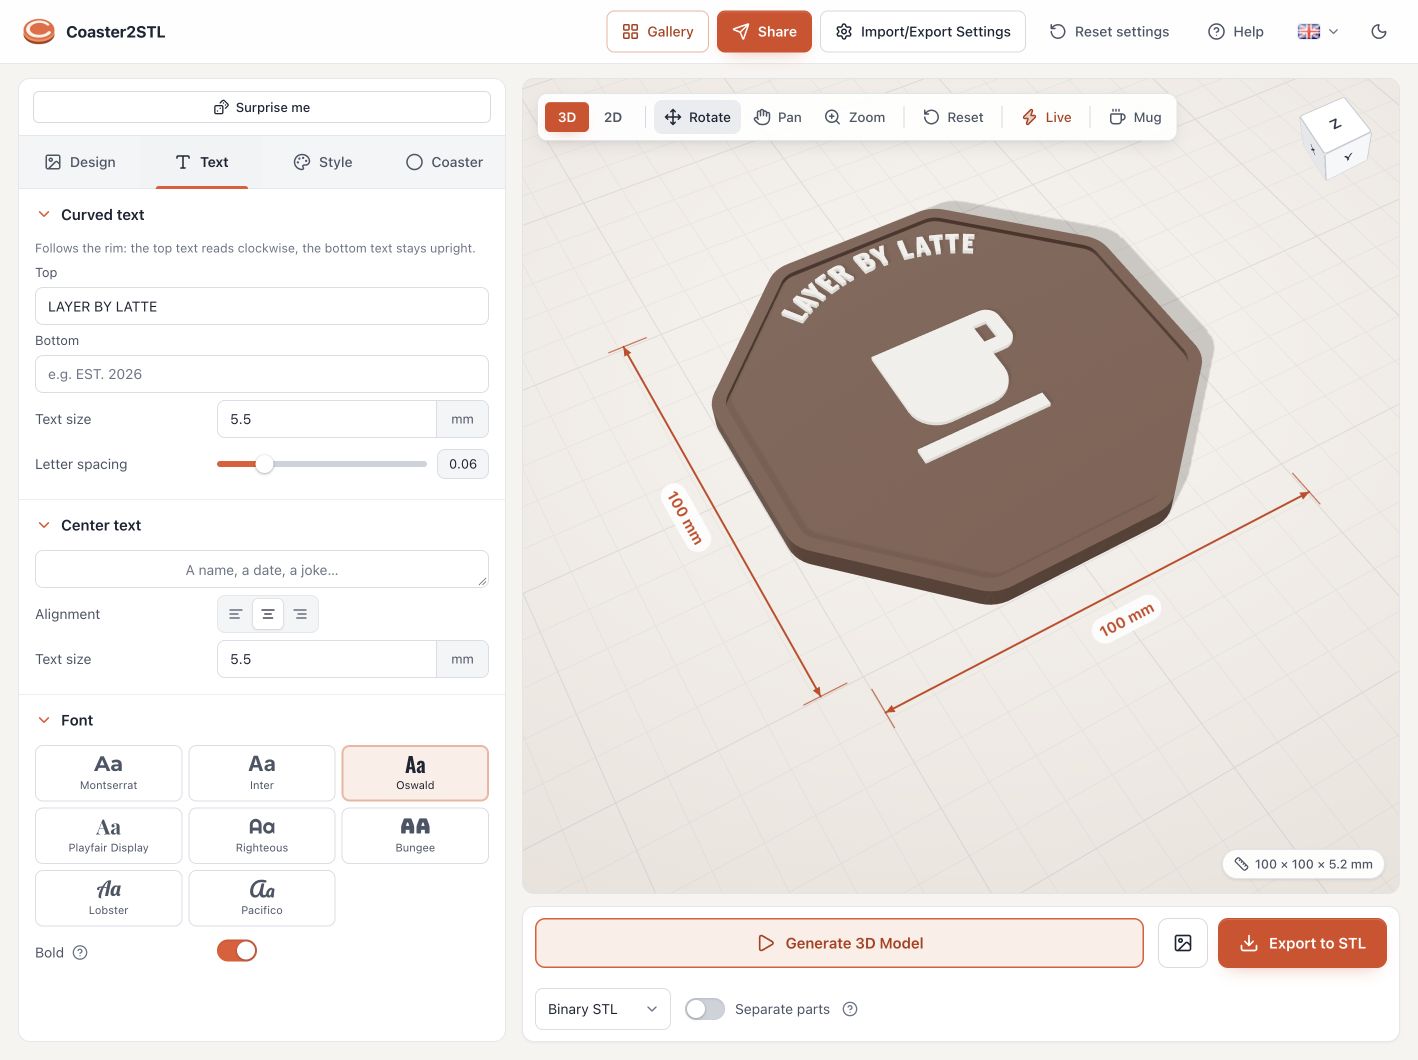1418x1060 pixels.
Task: Click the Center text textarea
Action: coord(262,569)
